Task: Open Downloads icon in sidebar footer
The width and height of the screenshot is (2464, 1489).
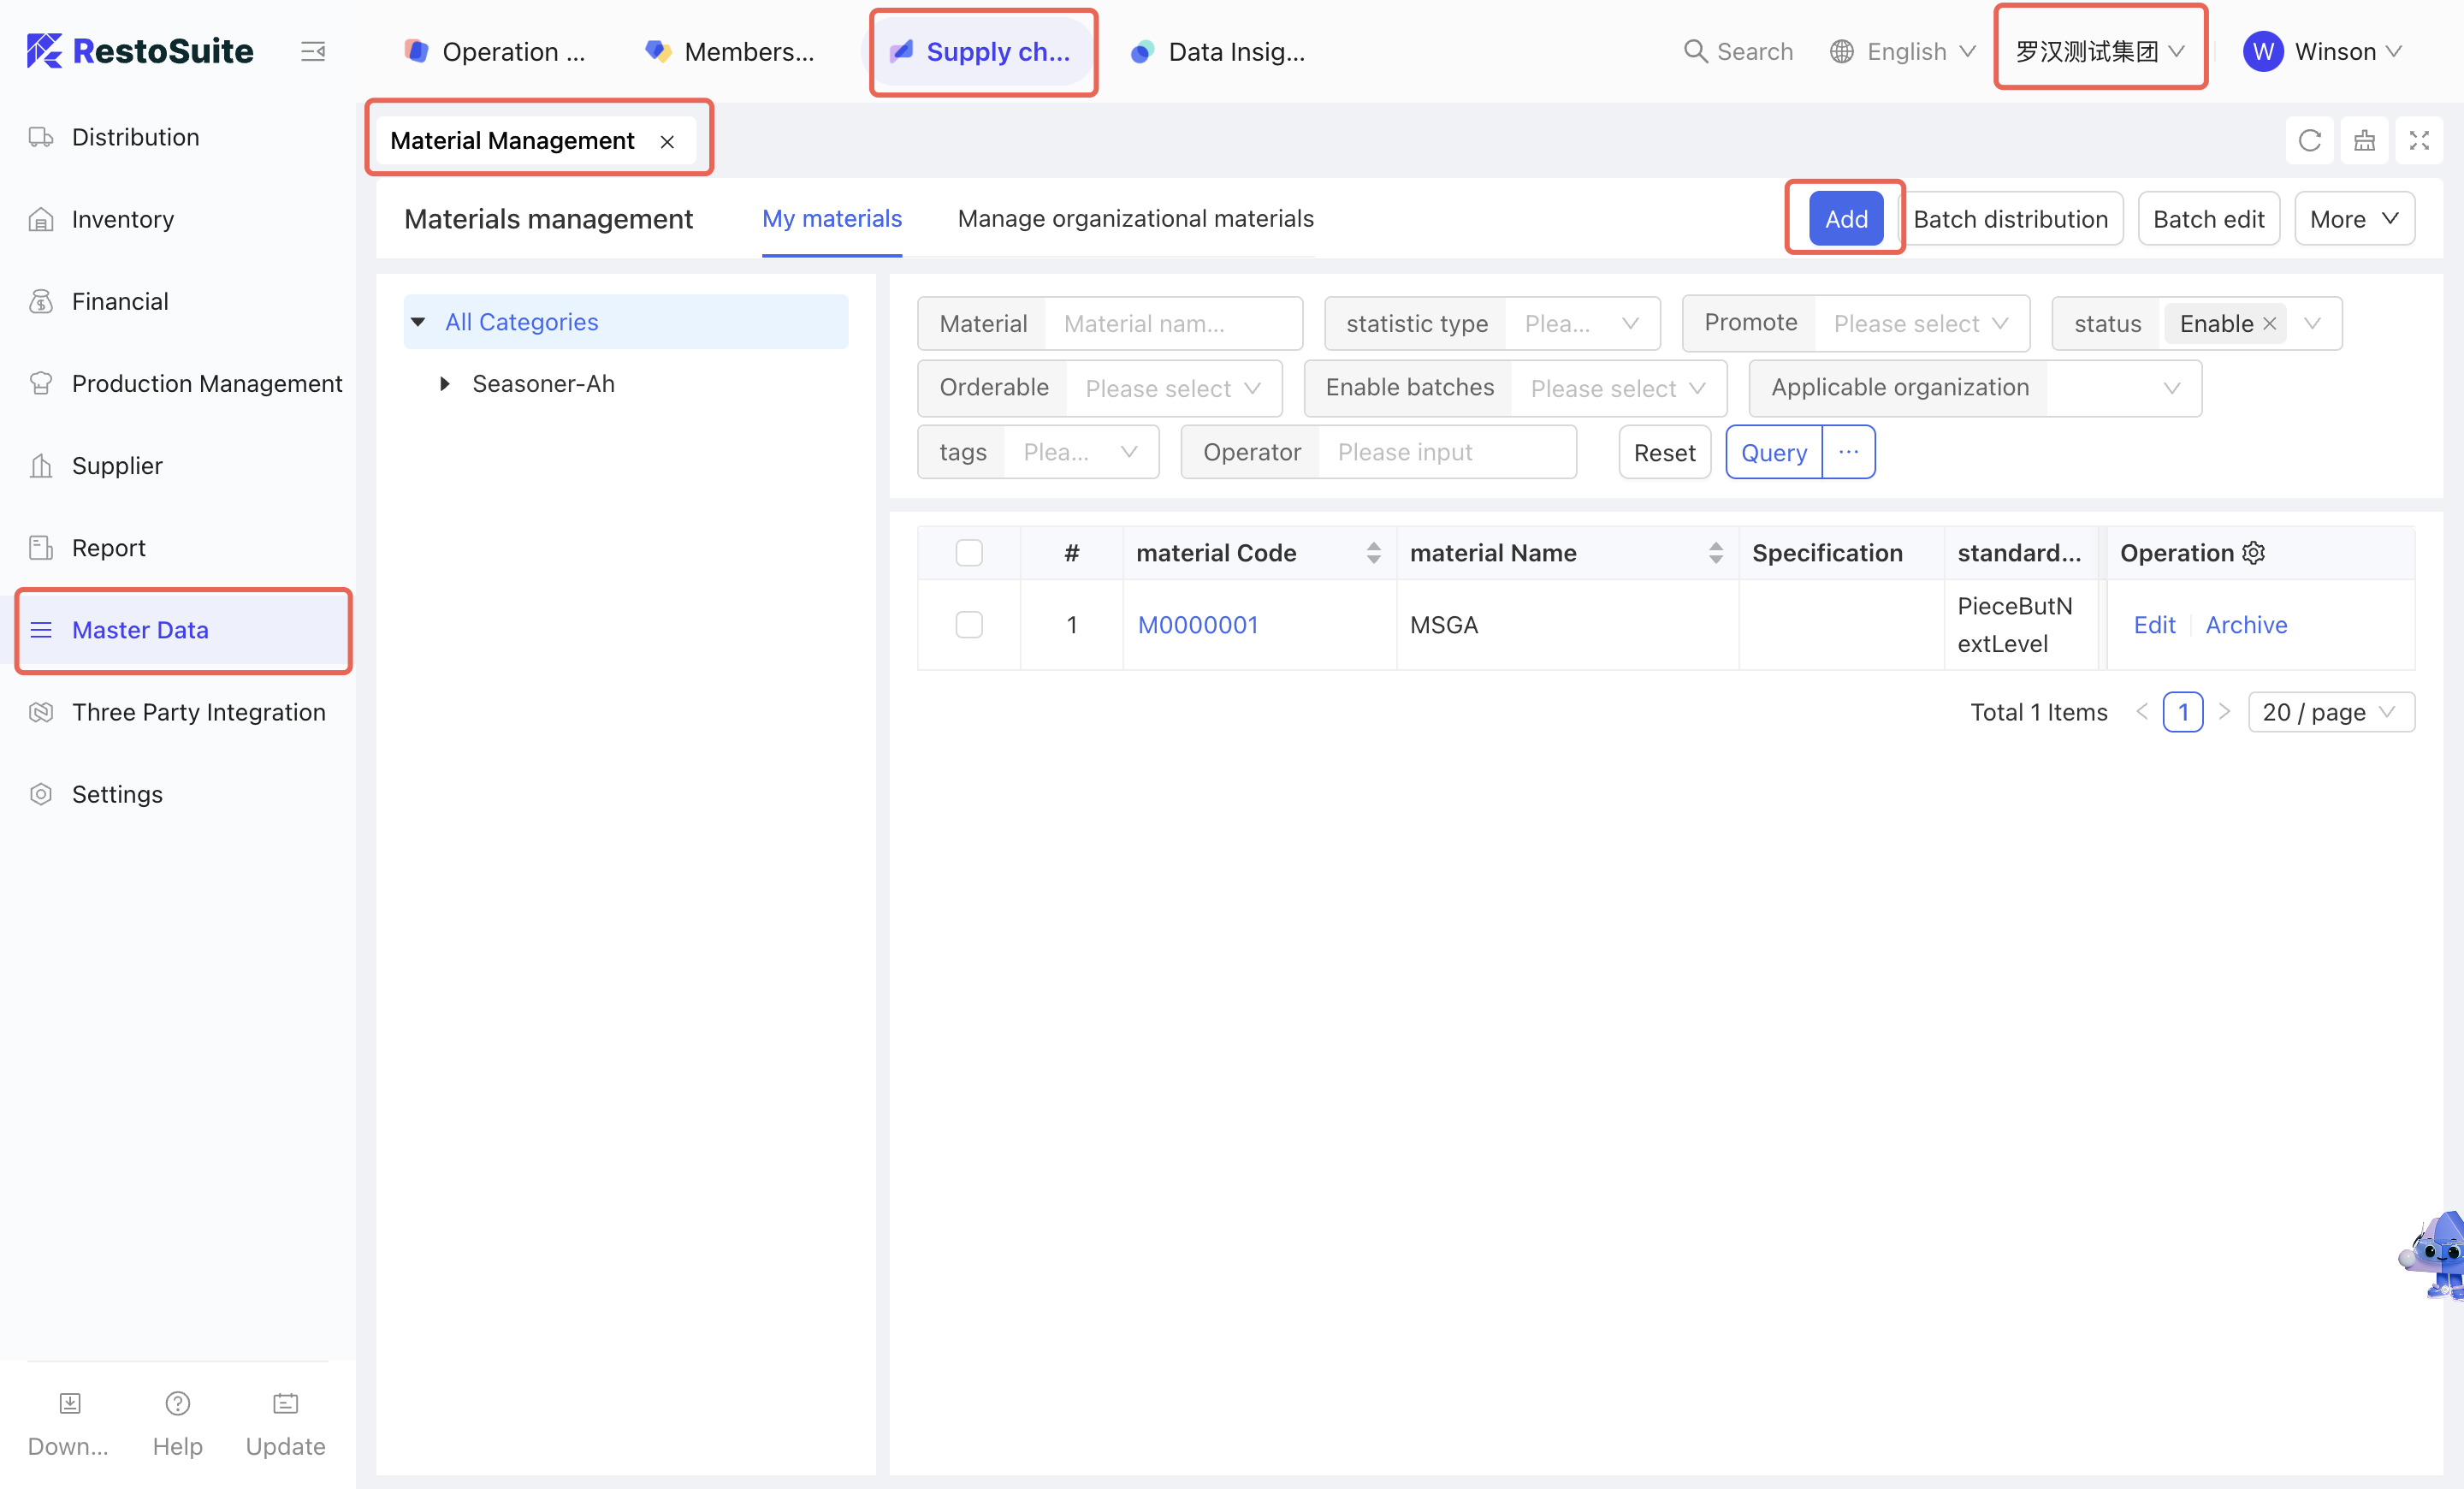Action: 69,1404
